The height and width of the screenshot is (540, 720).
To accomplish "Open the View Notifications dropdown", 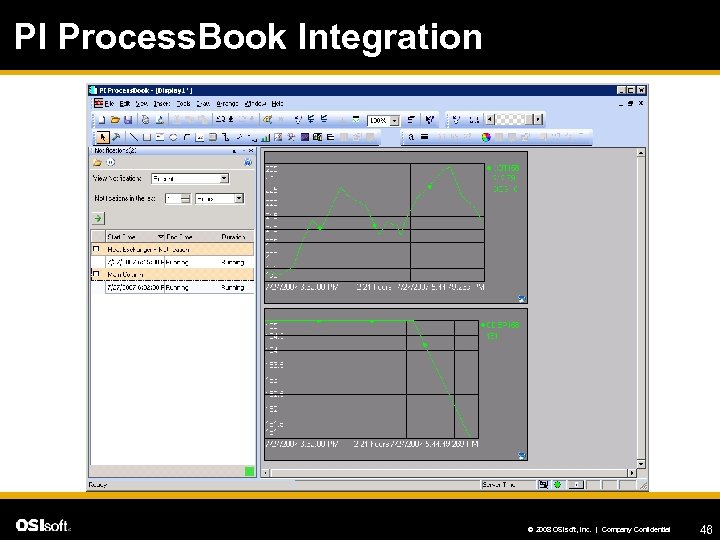I will tap(224, 178).
